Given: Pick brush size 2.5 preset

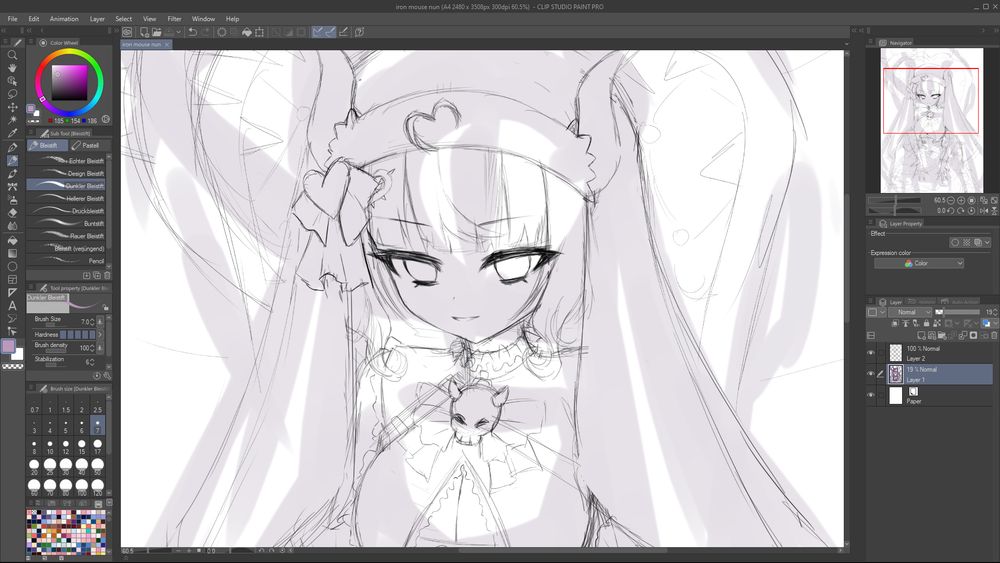Looking at the screenshot, I should point(98,406).
